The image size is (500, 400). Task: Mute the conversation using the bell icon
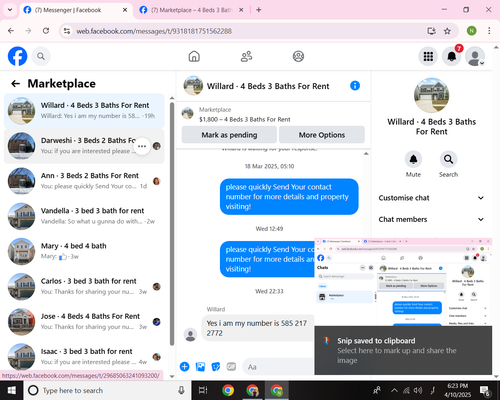pos(413,159)
